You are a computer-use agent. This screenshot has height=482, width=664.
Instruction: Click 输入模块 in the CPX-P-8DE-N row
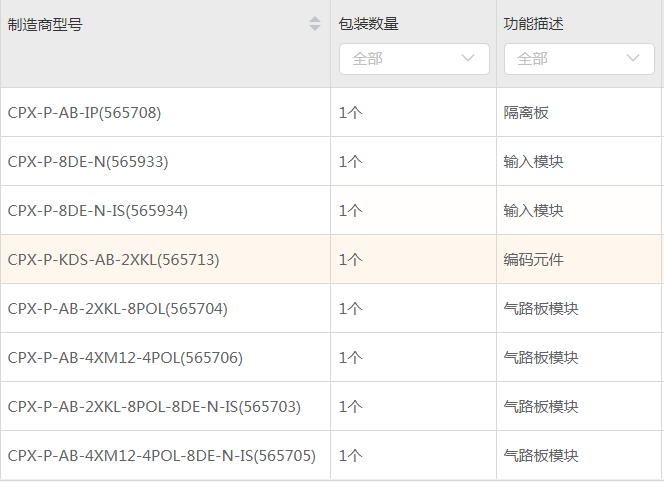click(533, 162)
